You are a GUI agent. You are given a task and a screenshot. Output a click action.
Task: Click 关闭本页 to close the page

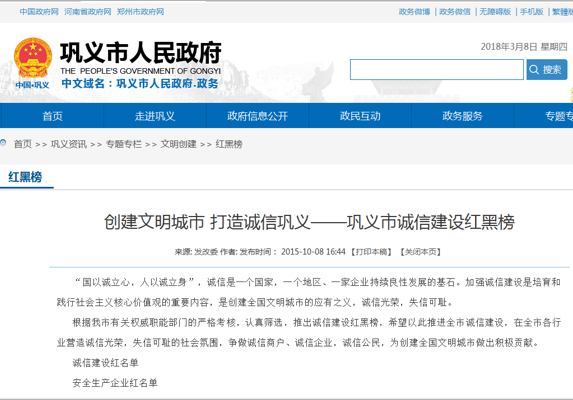[421, 252]
